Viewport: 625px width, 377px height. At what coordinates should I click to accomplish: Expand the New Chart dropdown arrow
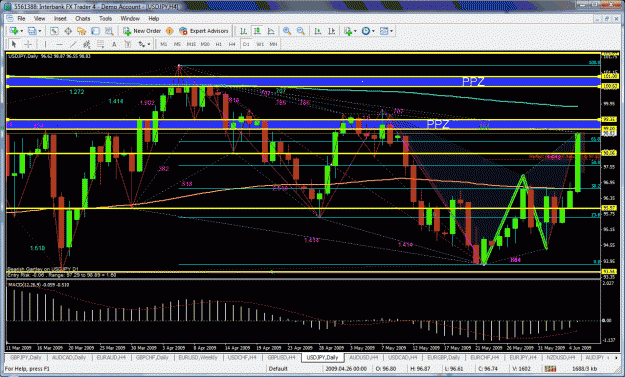click(x=21, y=31)
